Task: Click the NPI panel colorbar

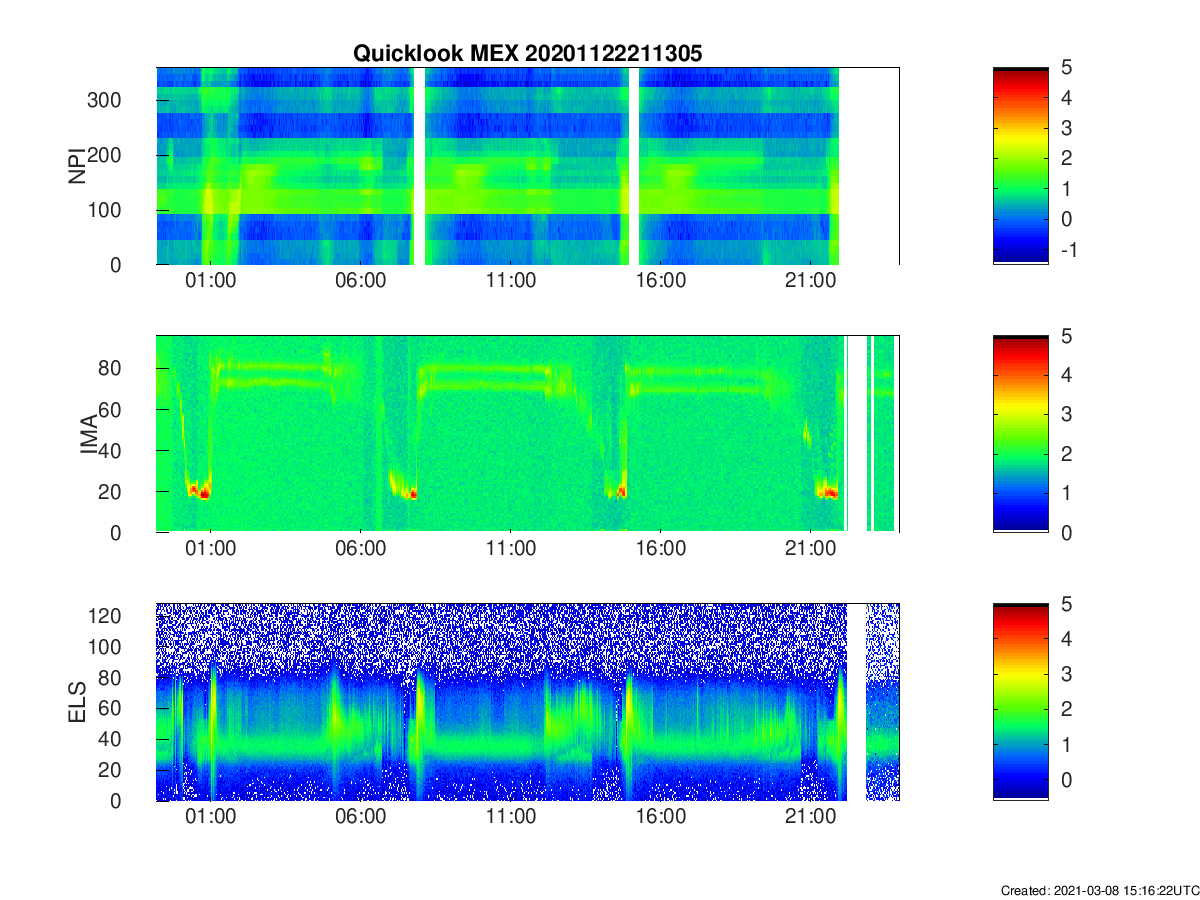Action: 1021,166
